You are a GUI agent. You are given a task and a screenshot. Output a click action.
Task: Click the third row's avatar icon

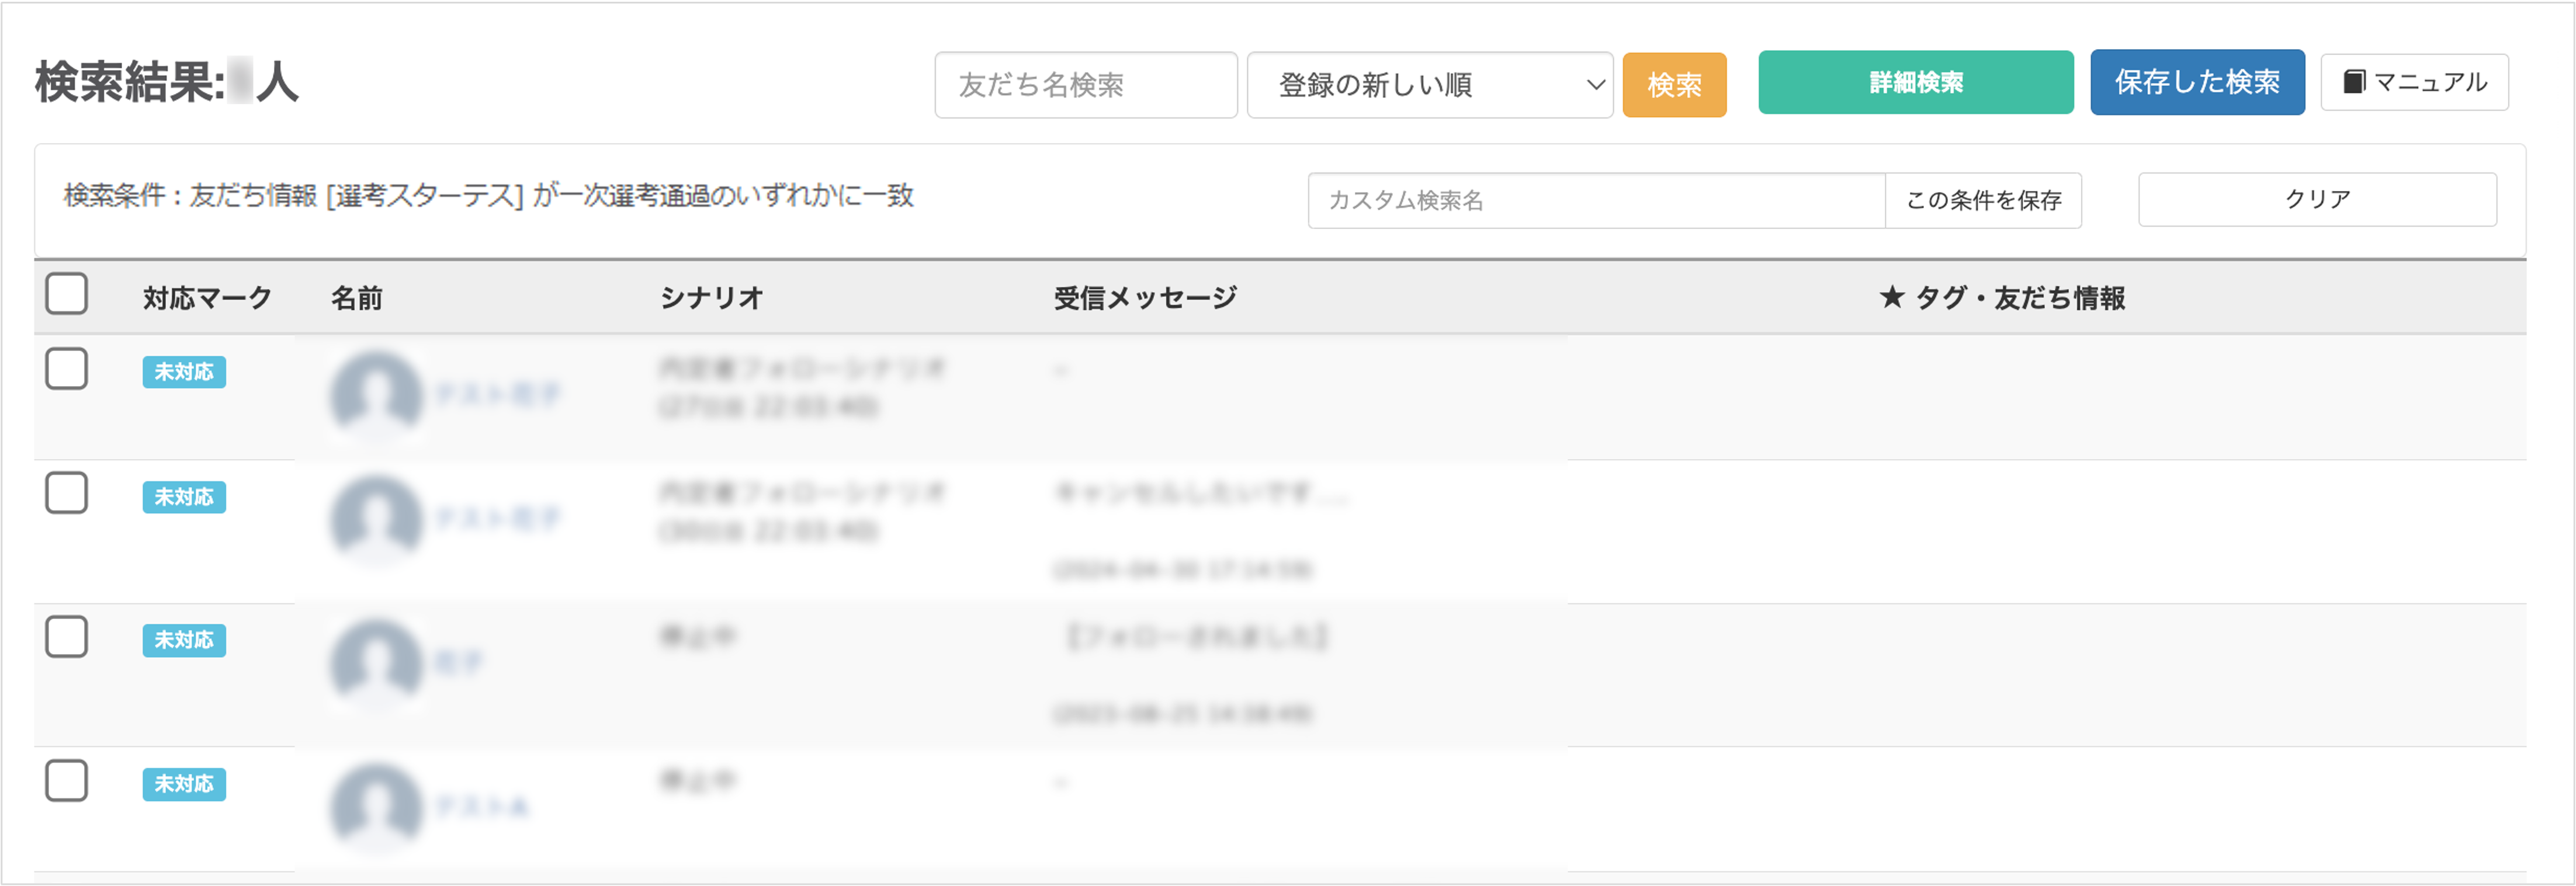pyautogui.click(x=376, y=663)
